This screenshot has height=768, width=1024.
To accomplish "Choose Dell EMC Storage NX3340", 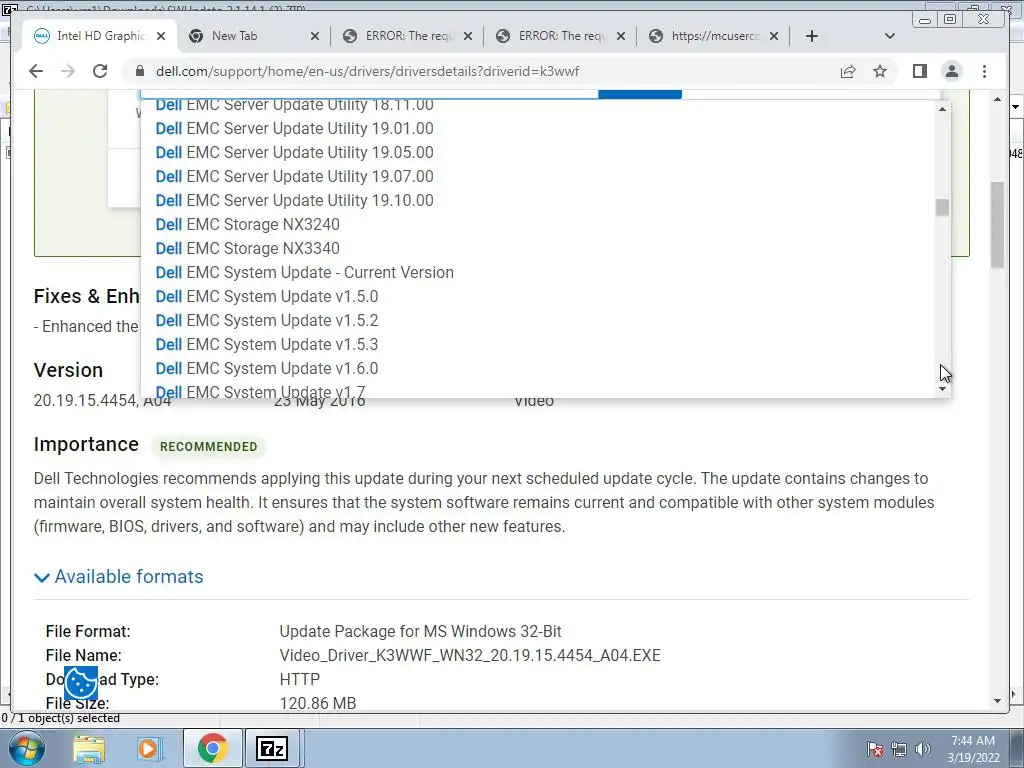I will tap(248, 249).
